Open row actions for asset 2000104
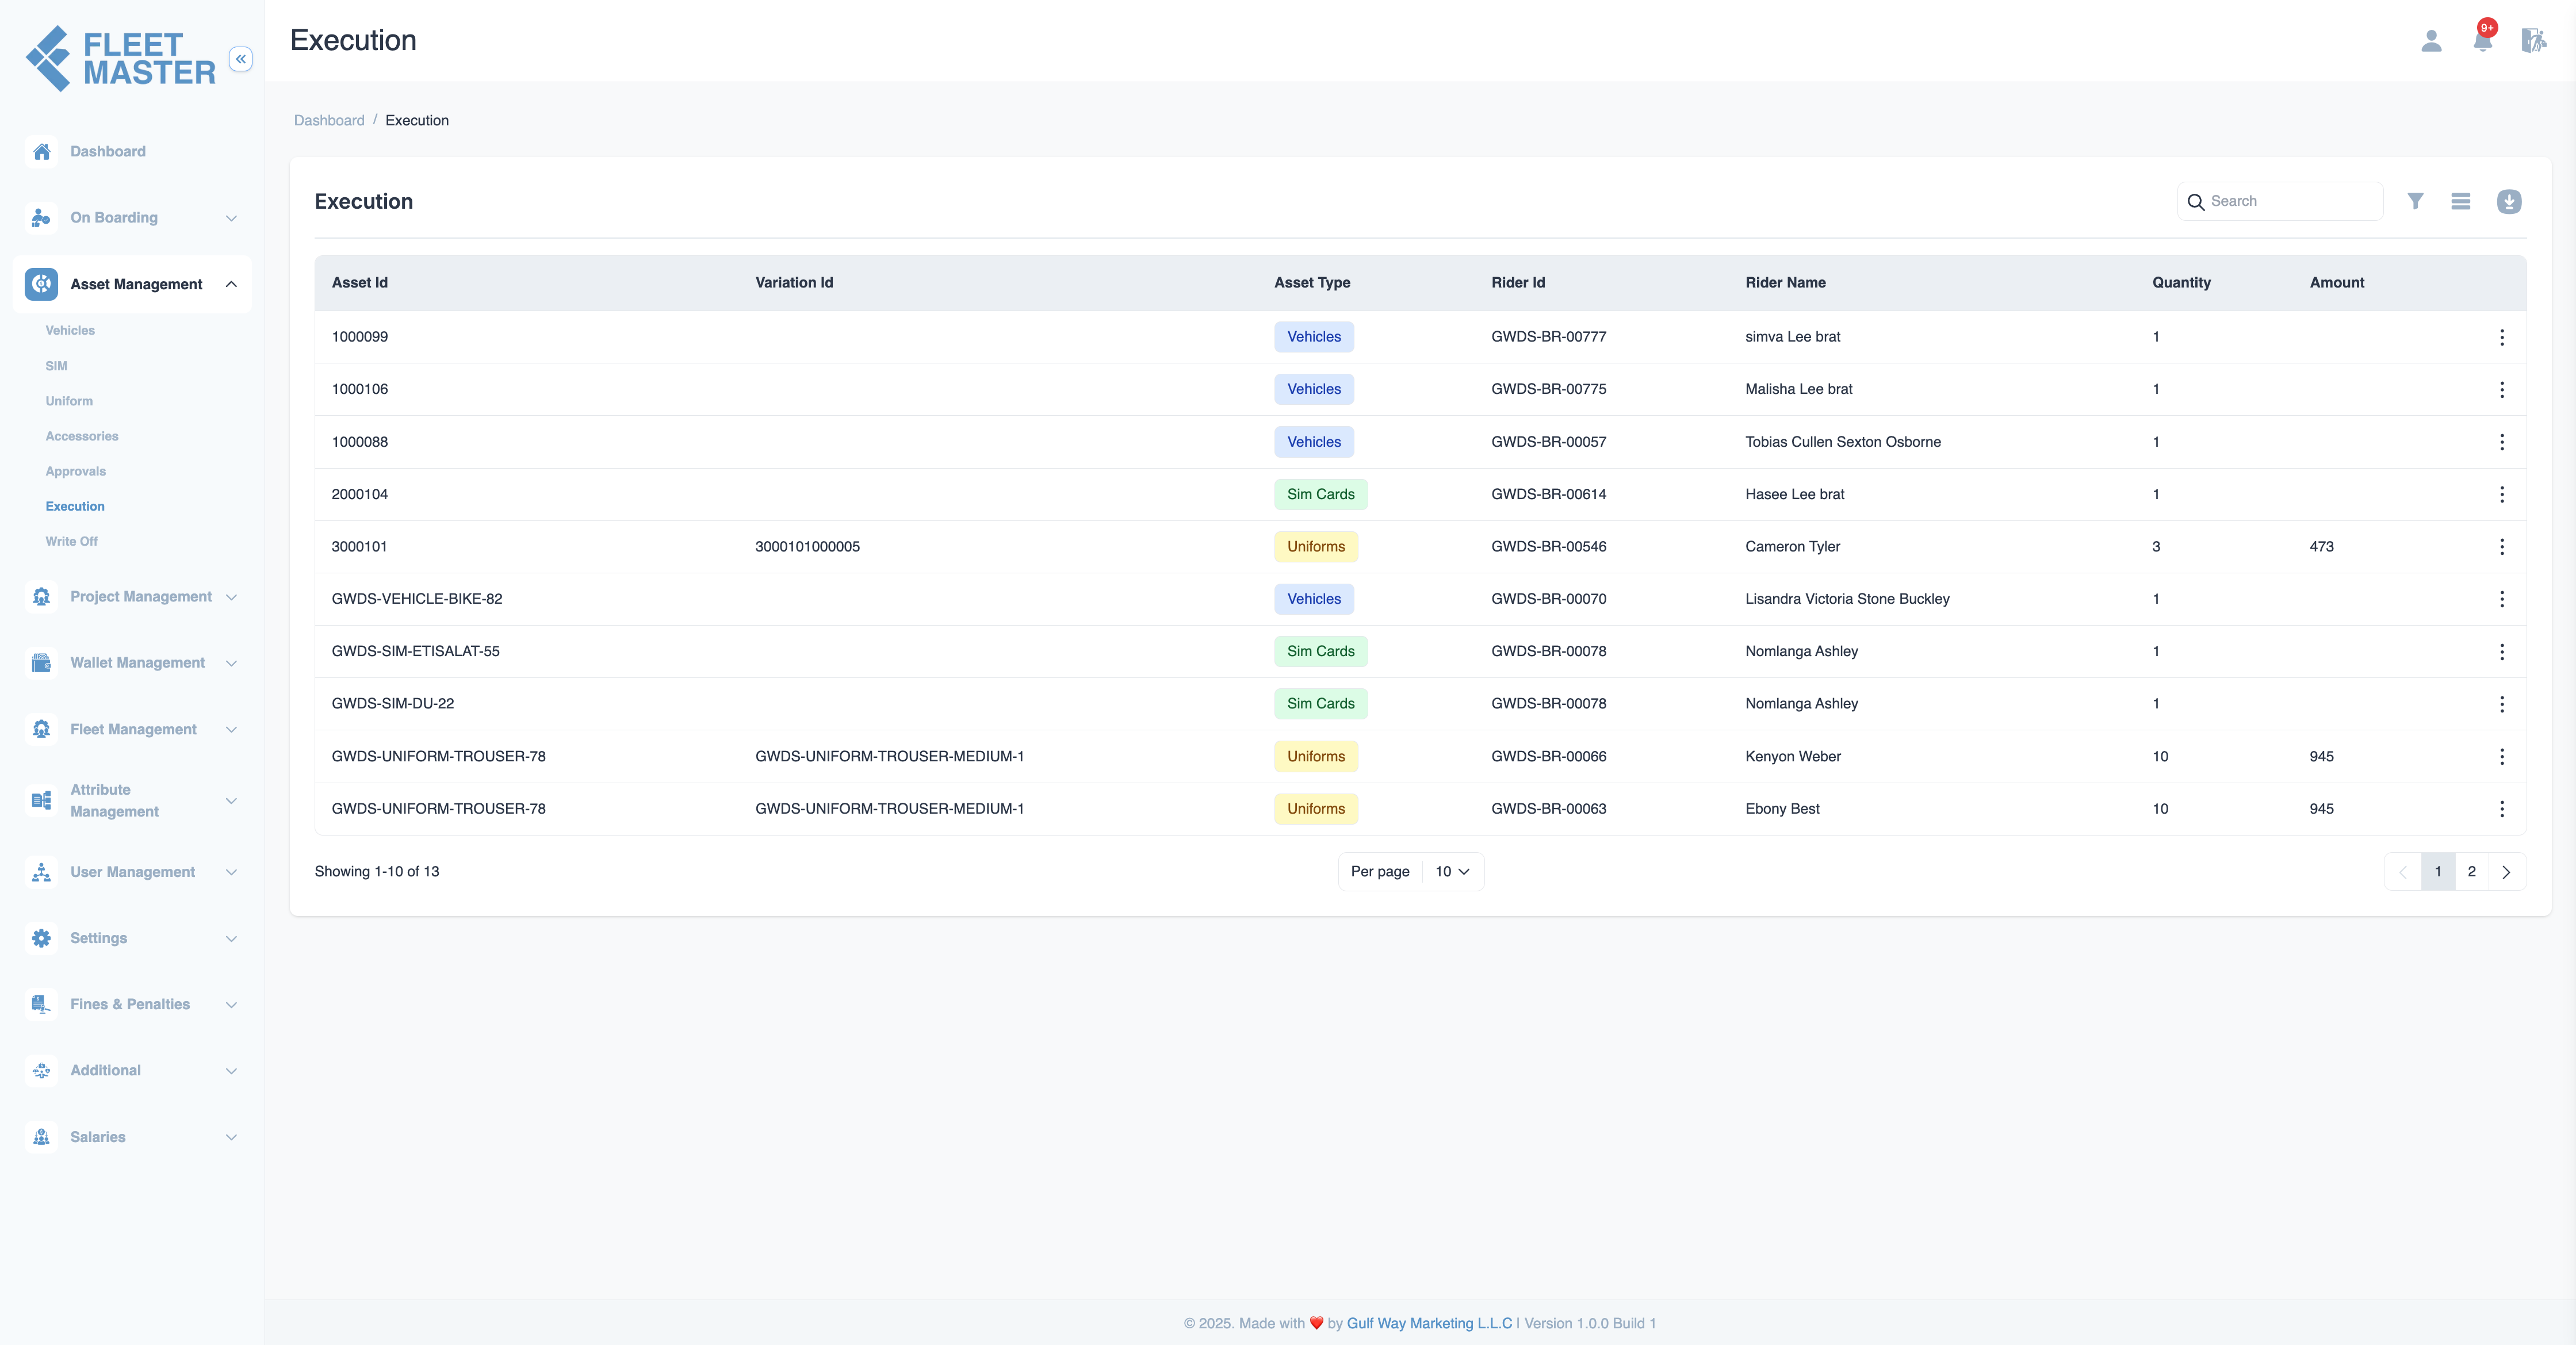This screenshot has height=1345, width=2576. [x=2502, y=494]
